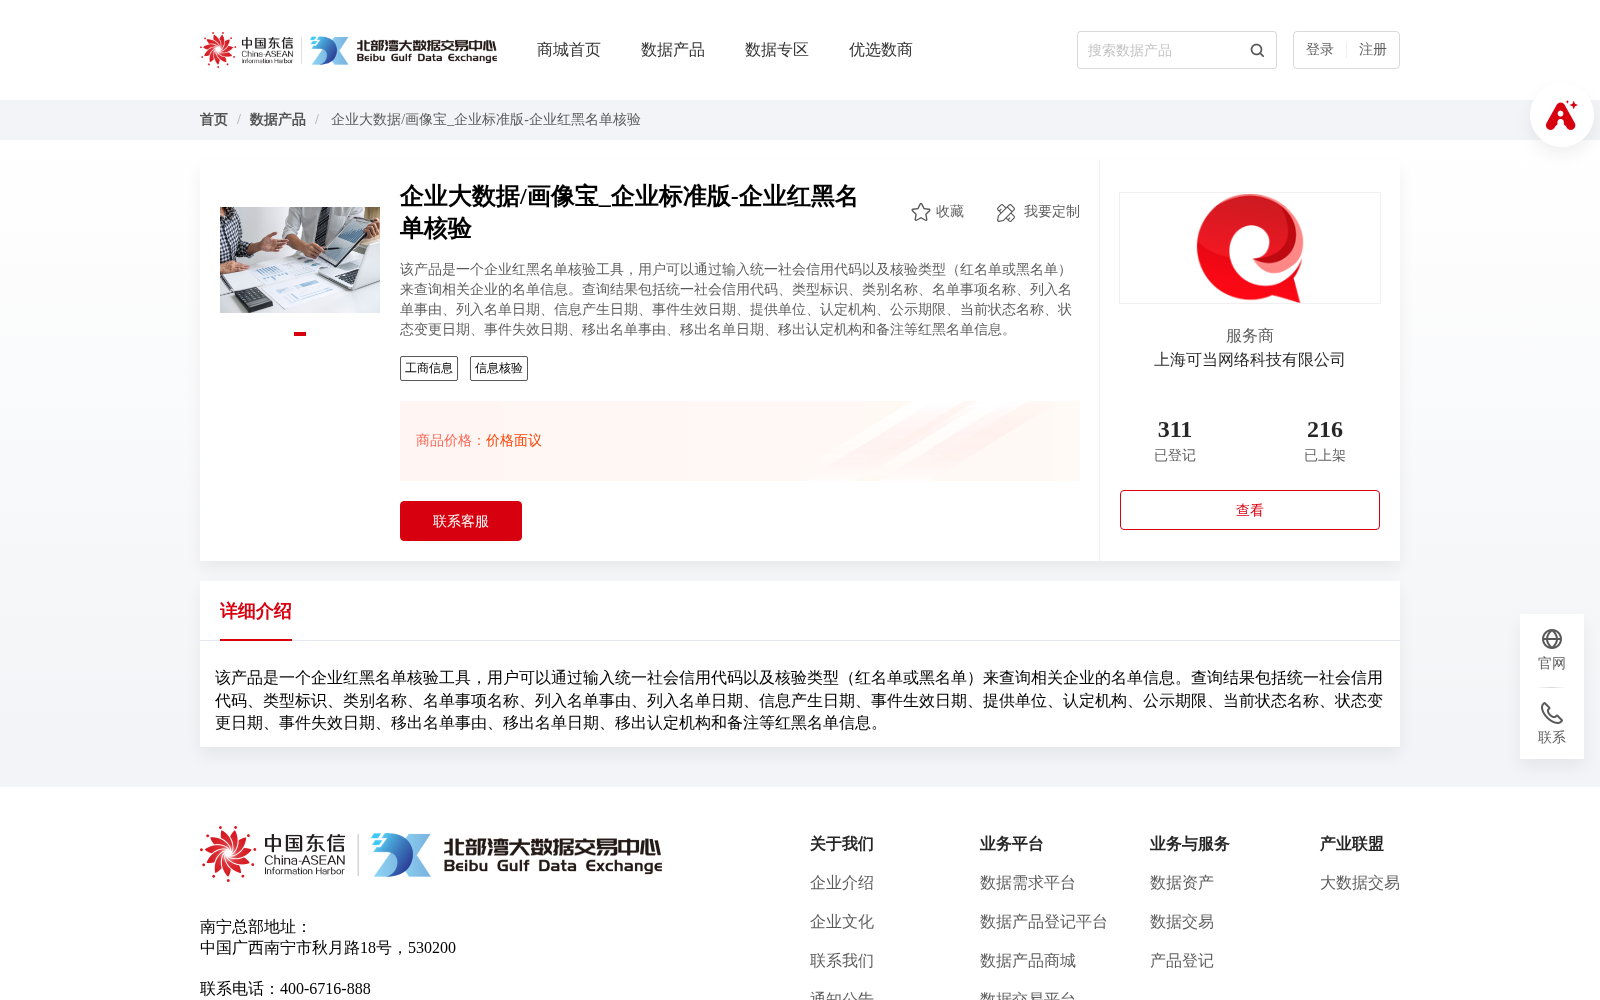The width and height of the screenshot is (1600, 1000).
Task: Open 数据产品 navigation menu item
Action: tap(673, 50)
